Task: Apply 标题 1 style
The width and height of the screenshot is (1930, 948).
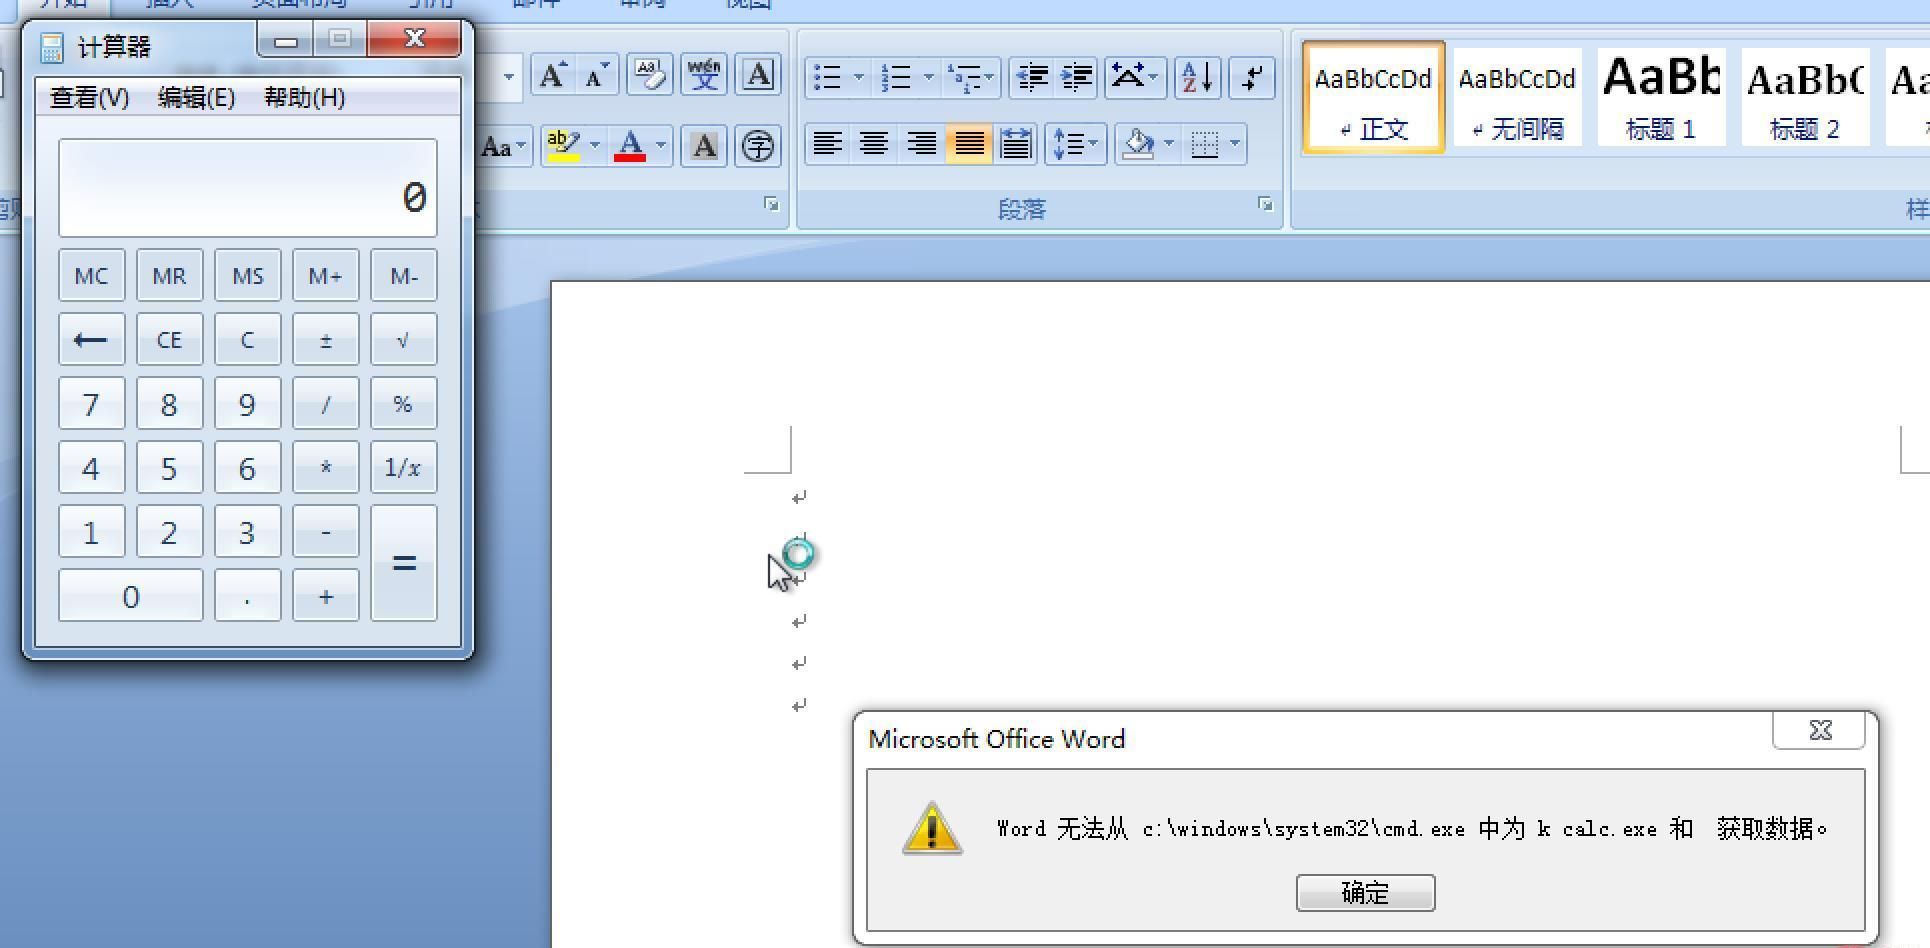Action: tap(1661, 97)
